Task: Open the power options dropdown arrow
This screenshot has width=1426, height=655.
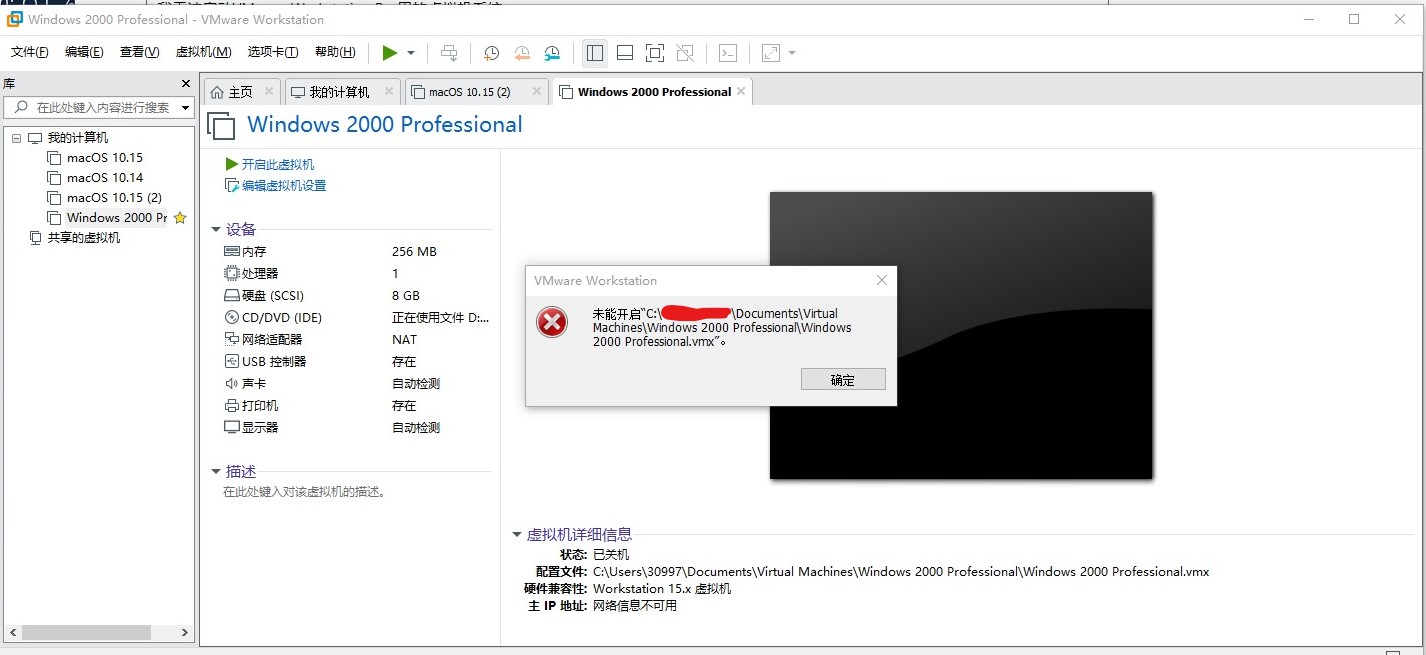Action: click(411, 53)
